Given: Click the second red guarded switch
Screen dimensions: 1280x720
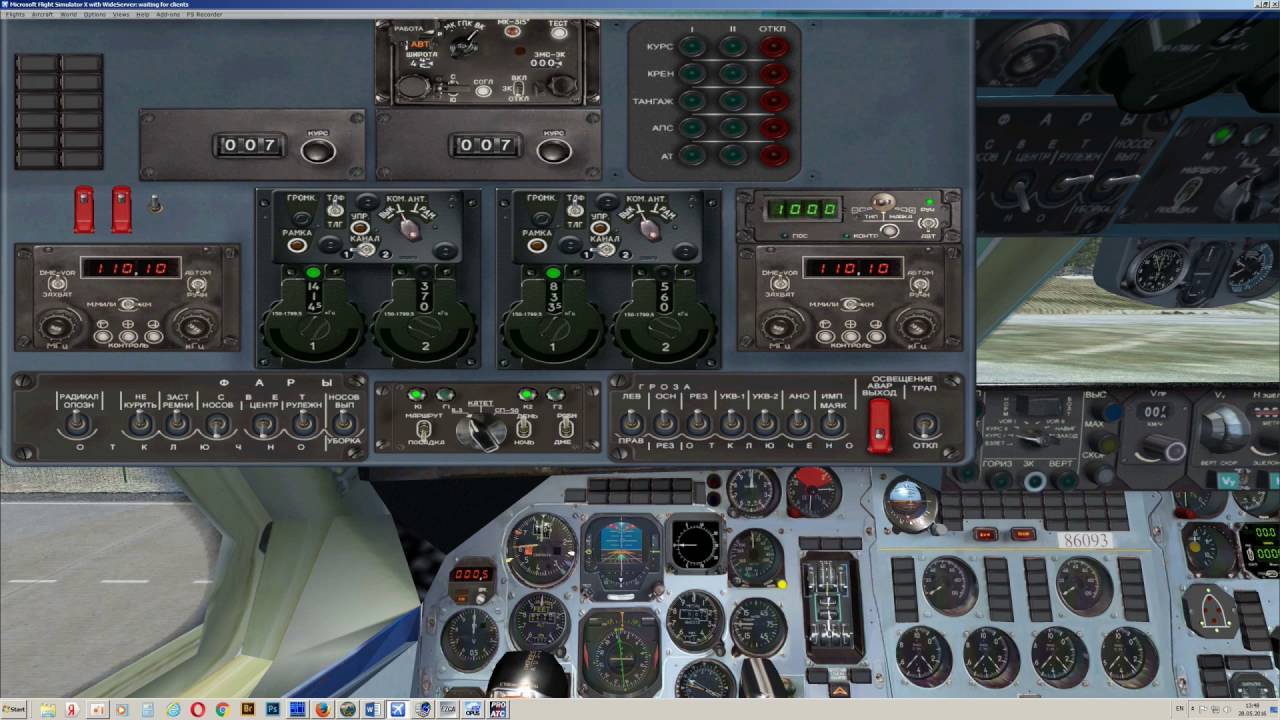Looking at the screenshot, I should 121,209.
